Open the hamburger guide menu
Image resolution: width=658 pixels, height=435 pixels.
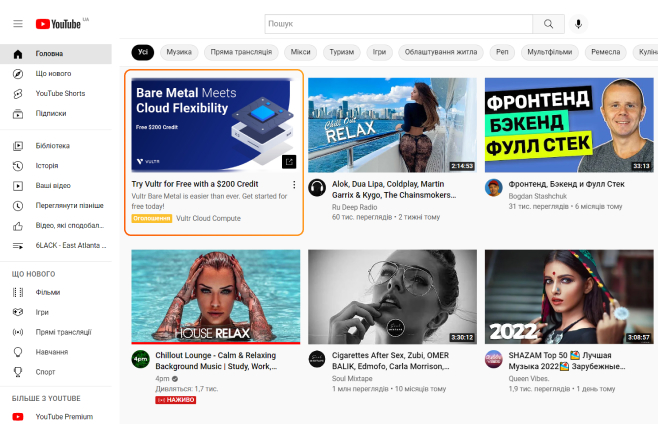[x=18, y=24]
